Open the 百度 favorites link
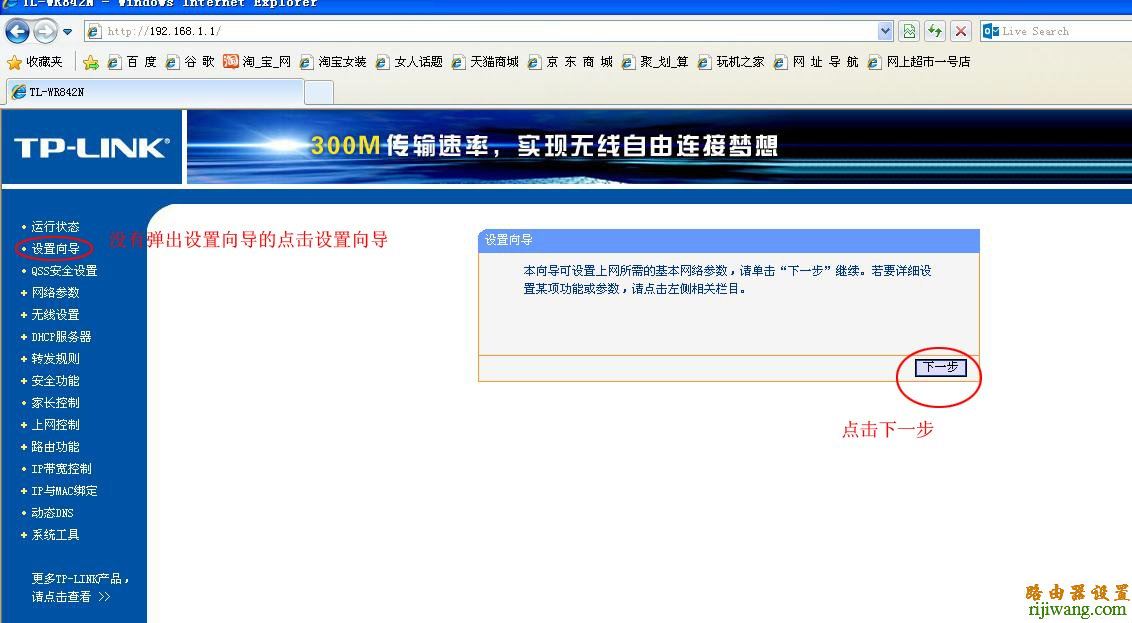1132x623 pixels. tap(131, 62)
